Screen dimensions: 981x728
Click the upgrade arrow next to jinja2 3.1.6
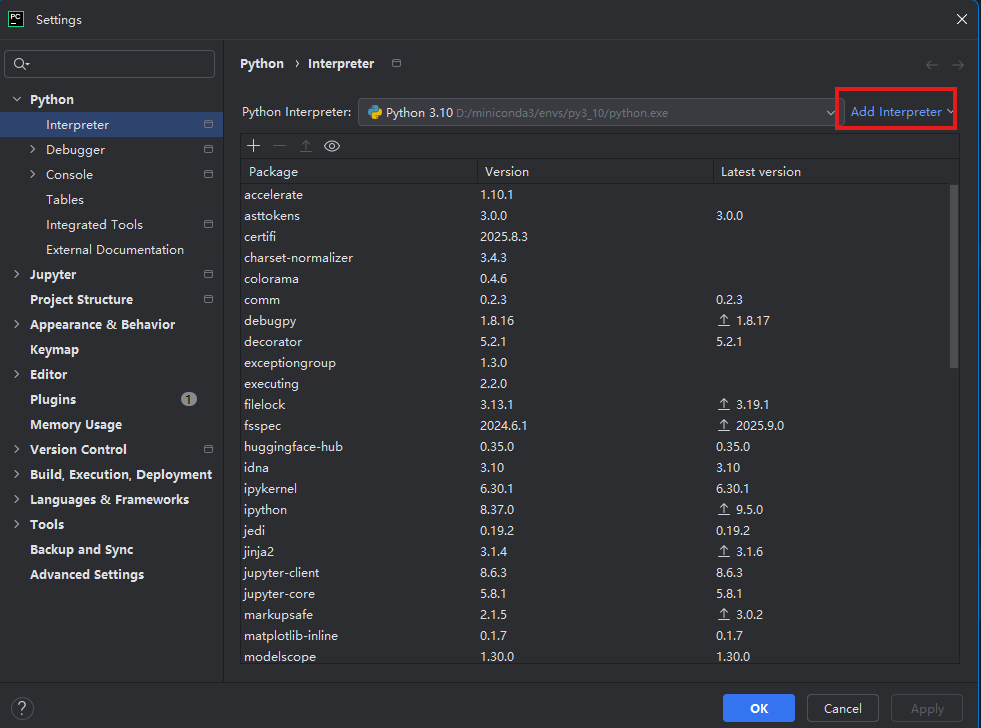(x=724, y=551)
